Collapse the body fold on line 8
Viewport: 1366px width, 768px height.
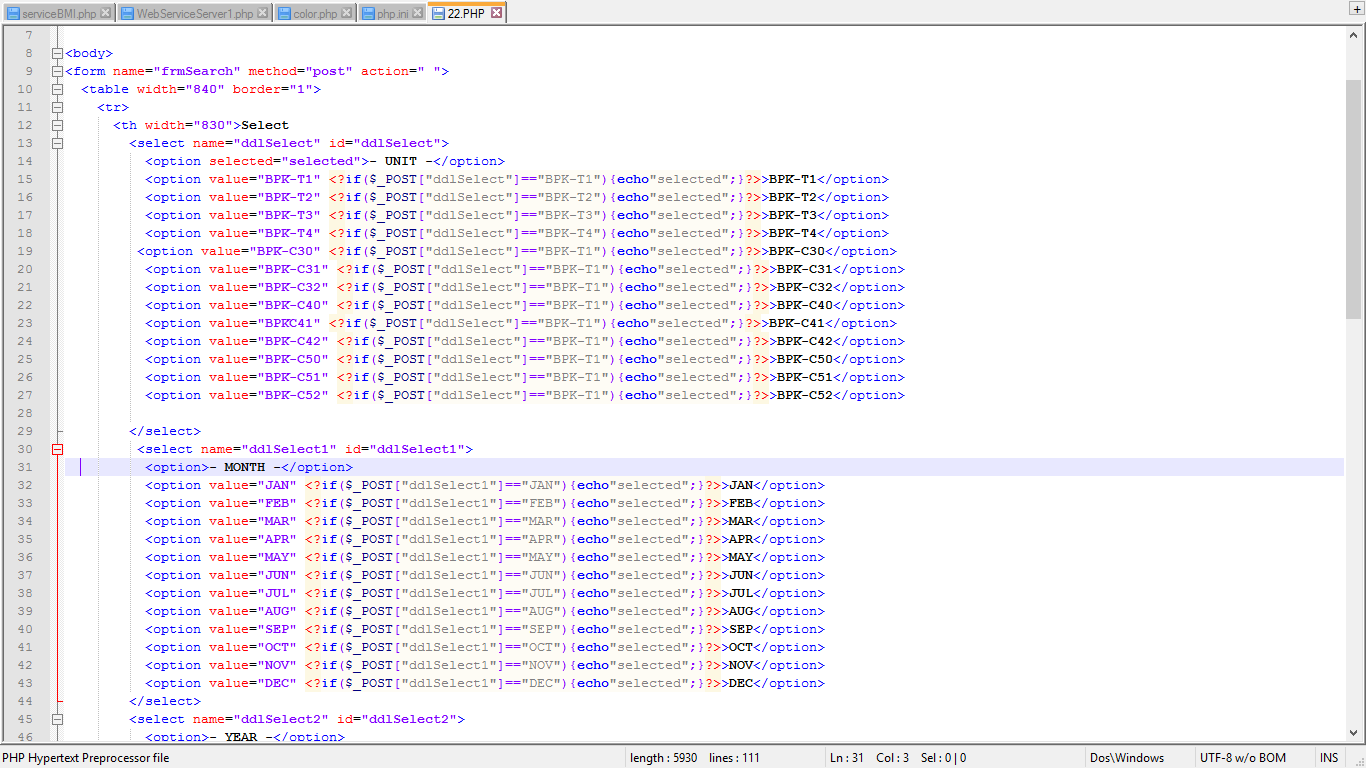[x=58, y=53]
